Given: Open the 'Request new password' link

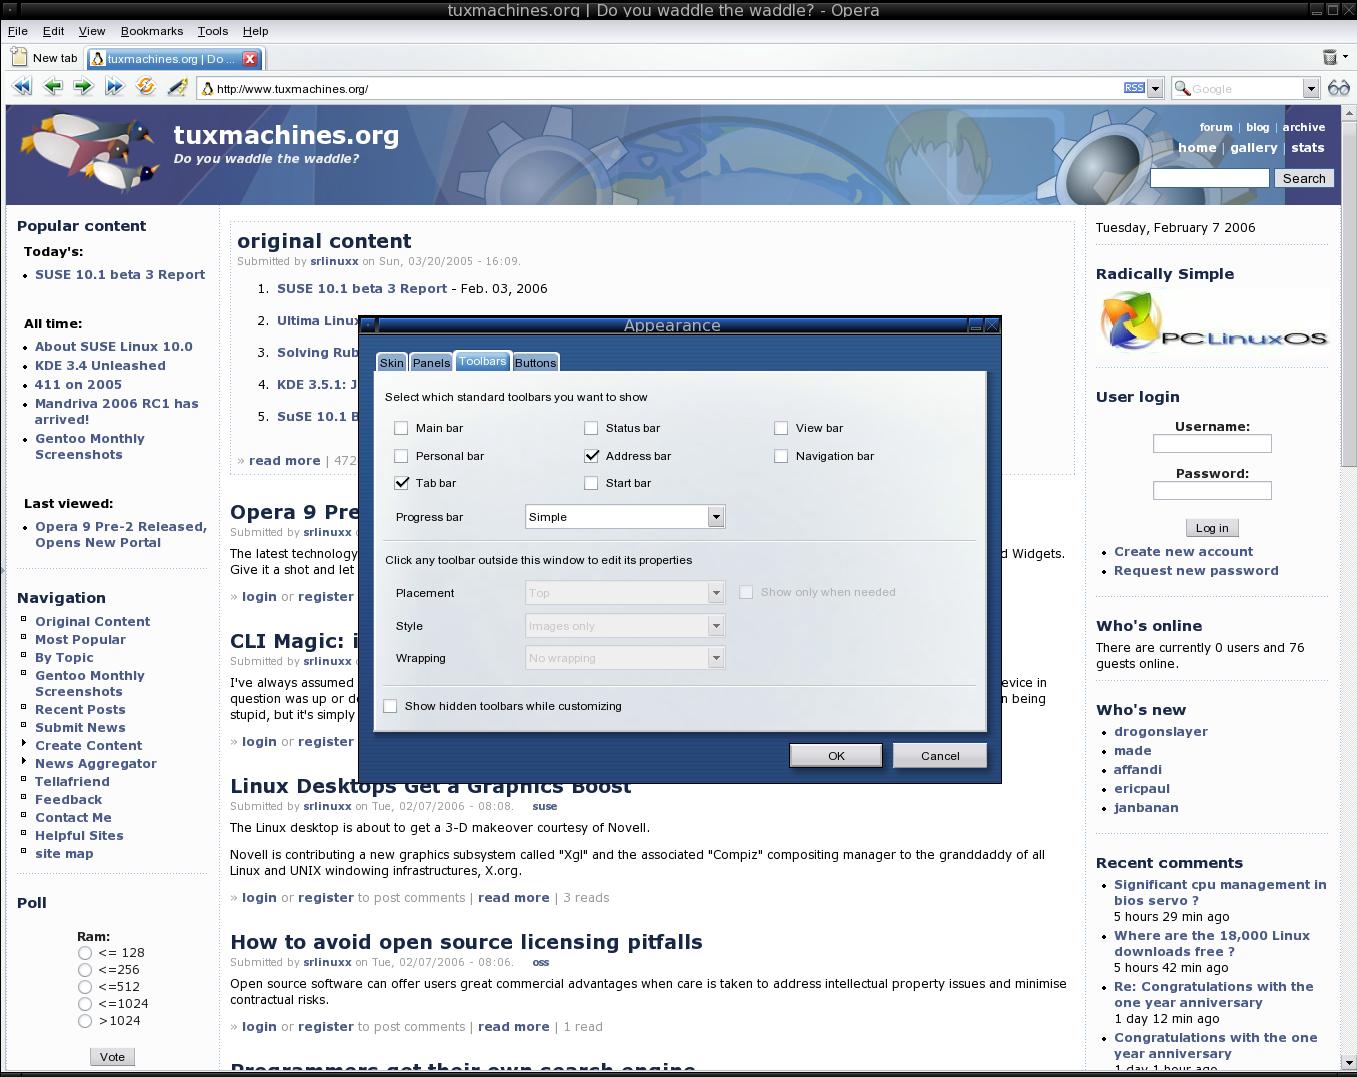Looking at the screenshot, I should pos(1196,570).
